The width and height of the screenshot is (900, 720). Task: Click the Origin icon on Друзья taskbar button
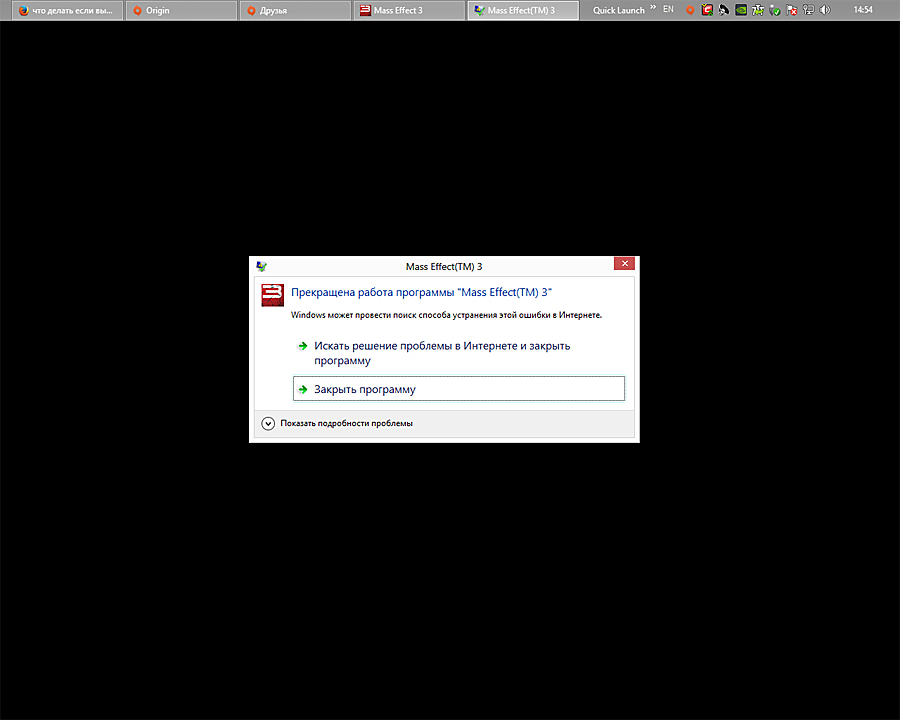click(x=251, y=10)
